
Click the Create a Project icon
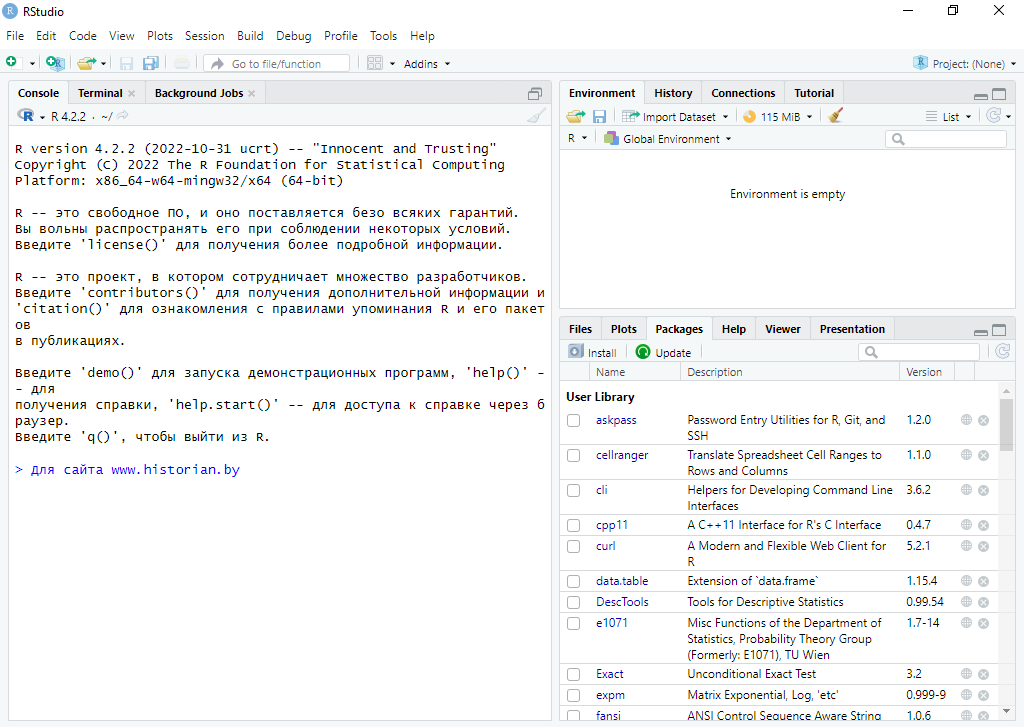click(x=55, y=63)
